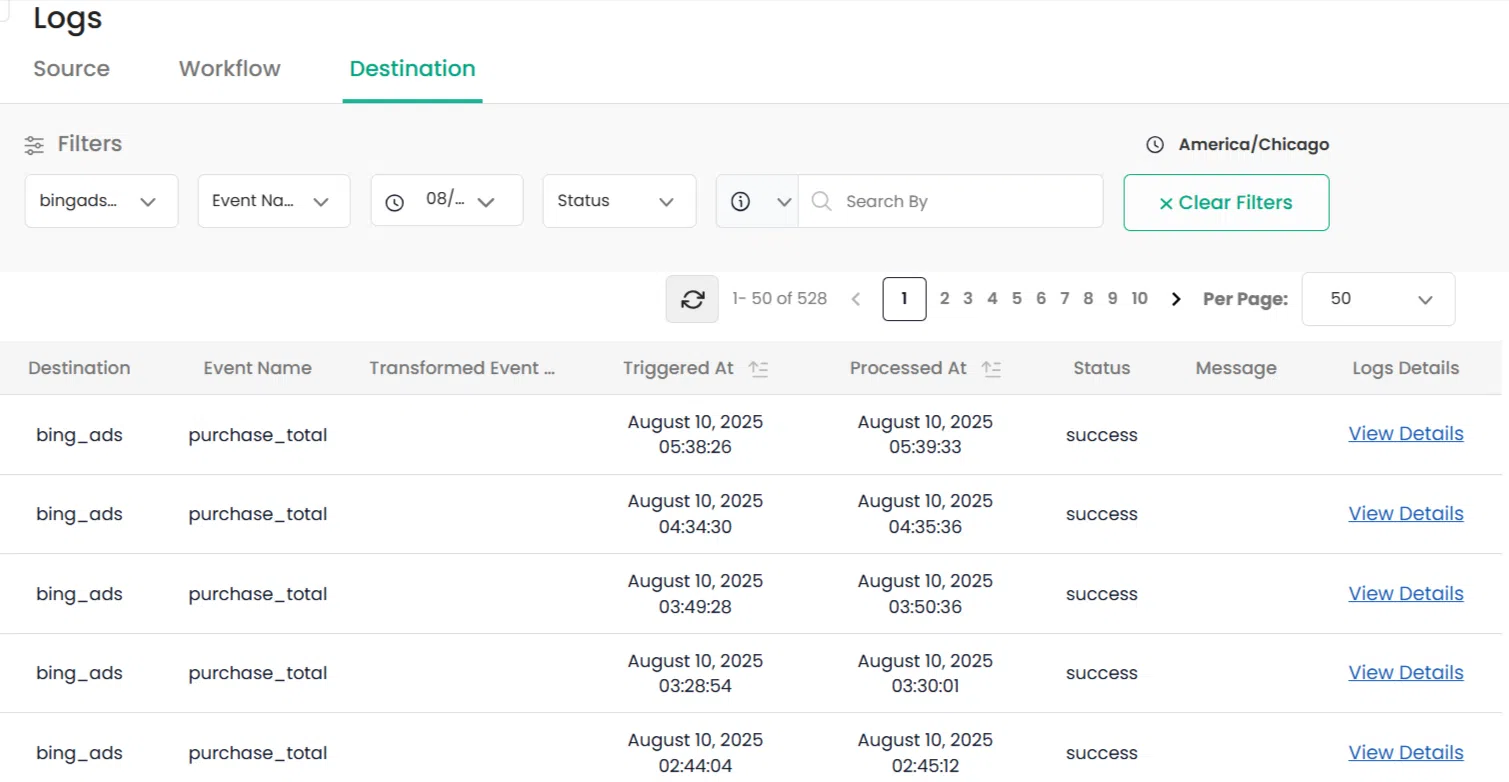
Task: Click the x icon inside Clear Filters
Action: [1165, 202]
